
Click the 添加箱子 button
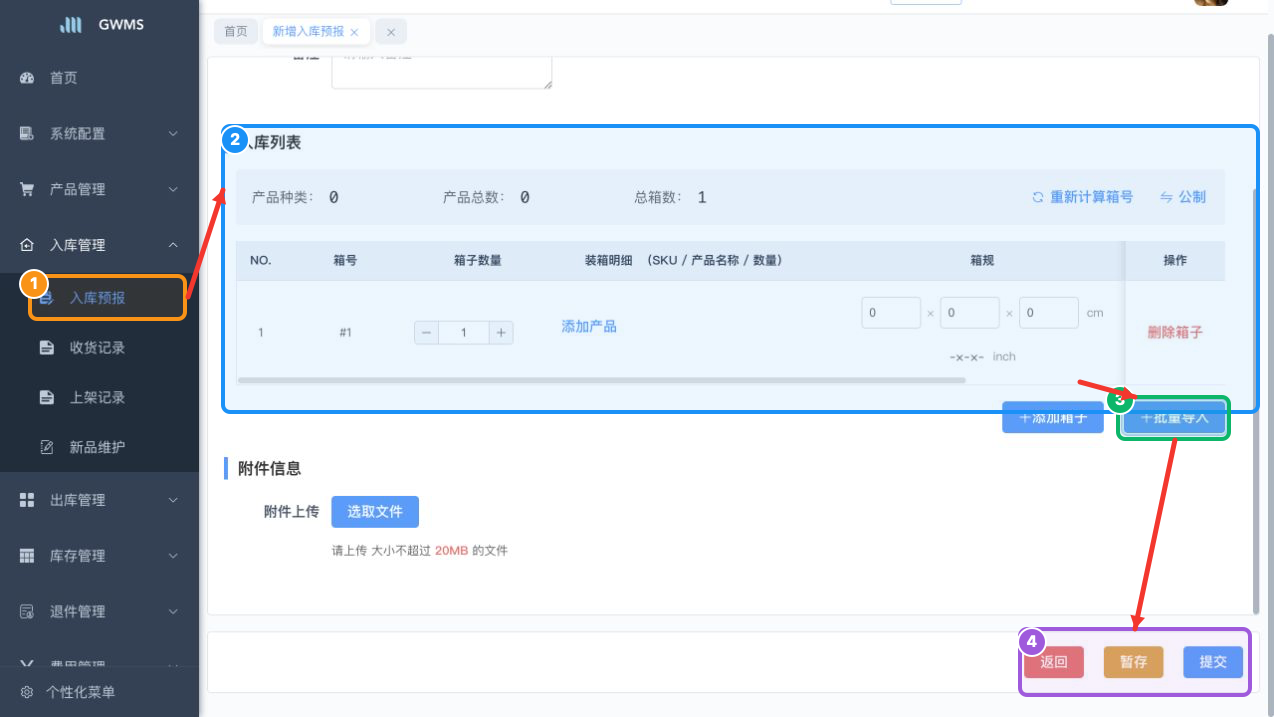(1053, 418)
